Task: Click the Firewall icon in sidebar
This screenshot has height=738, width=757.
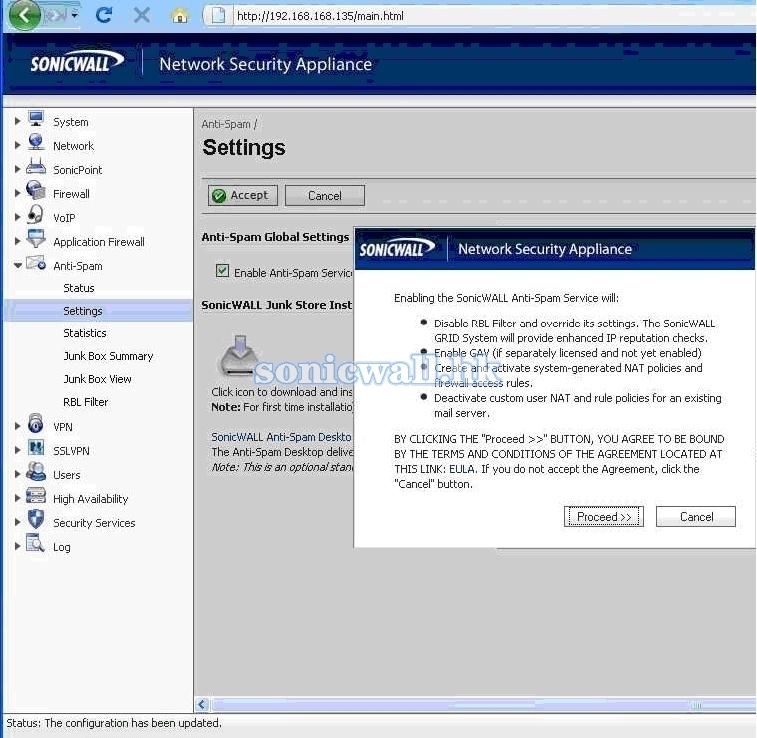Action: 36,190
